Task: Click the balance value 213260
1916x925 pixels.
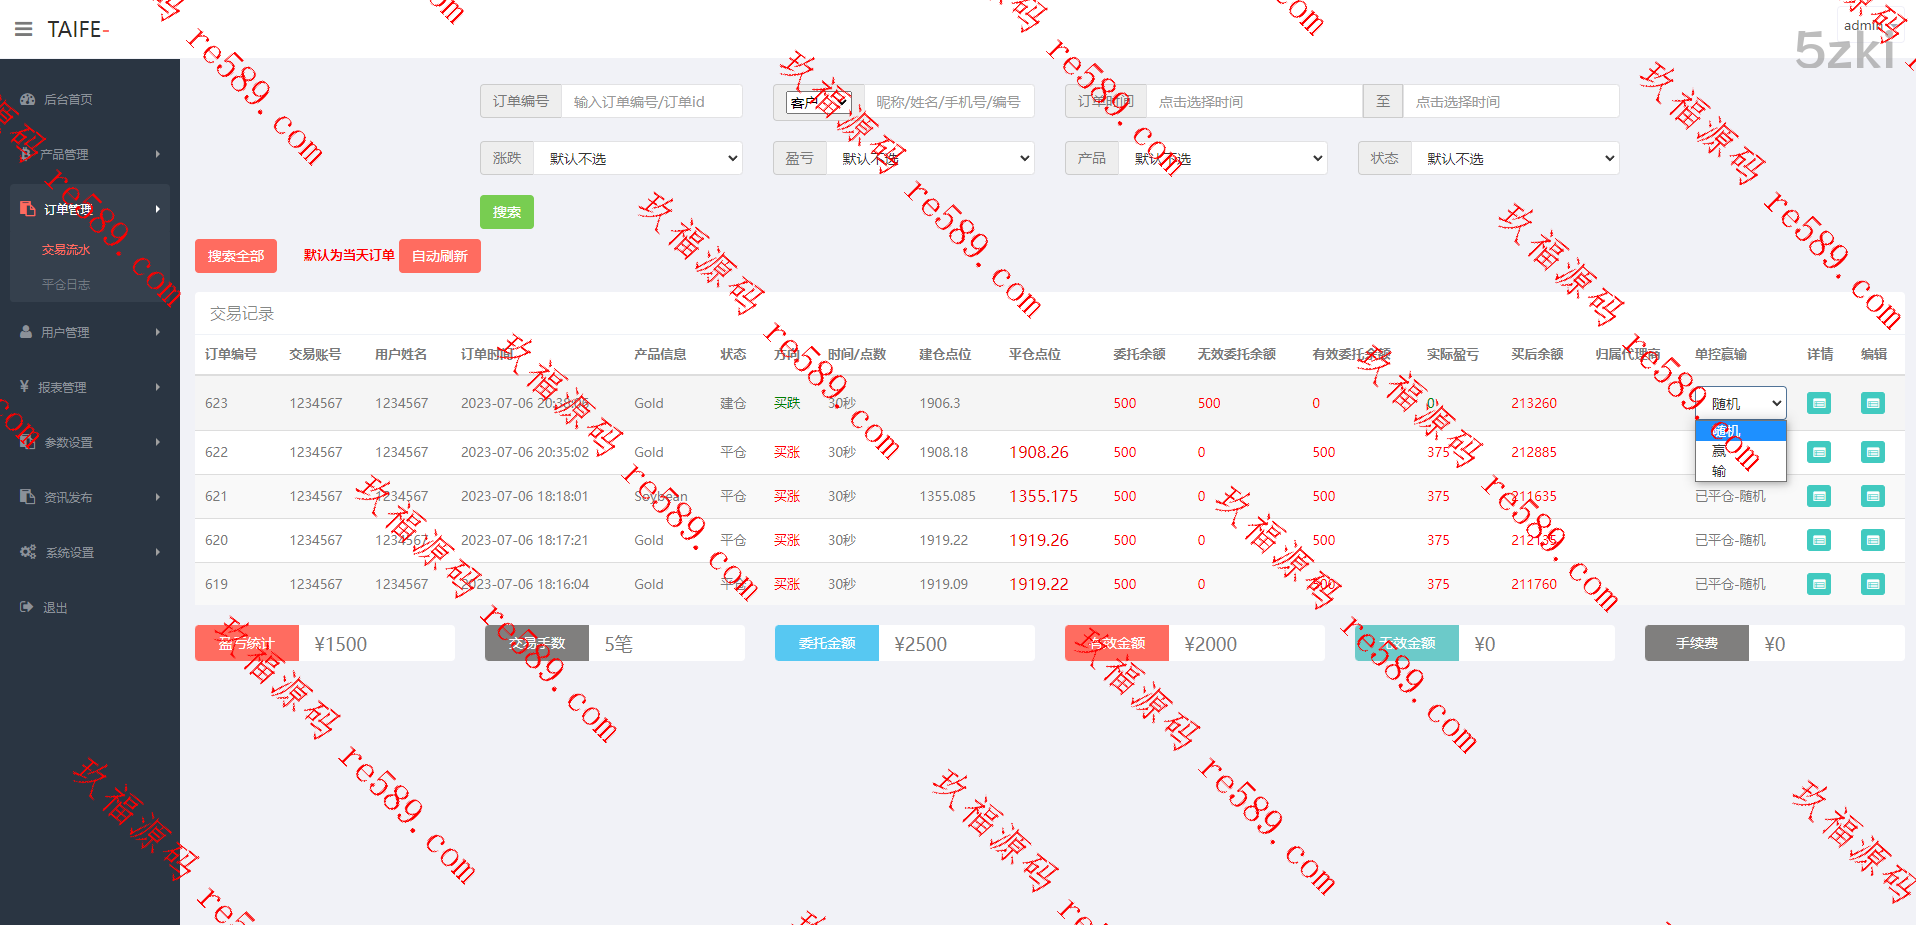Action: click(x=1534, y=403)
